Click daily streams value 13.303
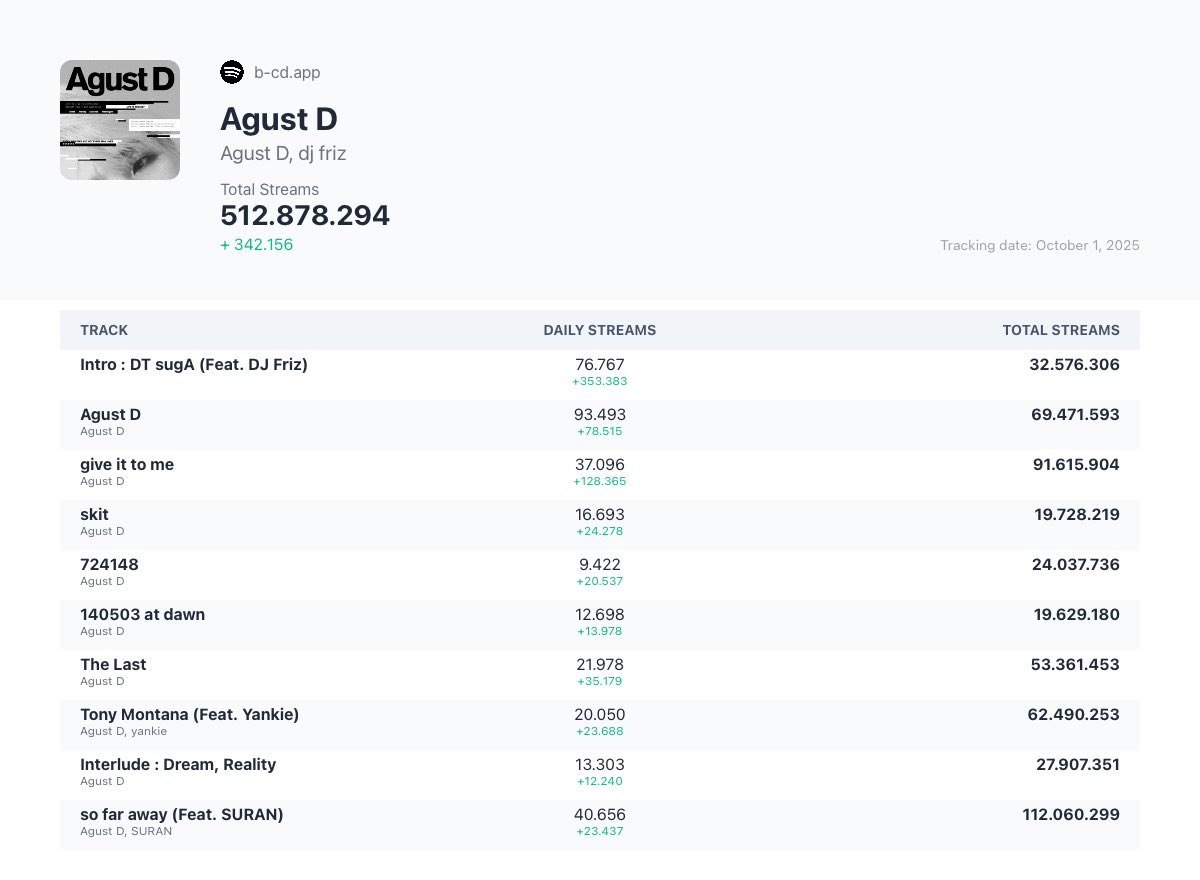The width and height of the screenshot is (1200, 880). click(x=600, y=765)
